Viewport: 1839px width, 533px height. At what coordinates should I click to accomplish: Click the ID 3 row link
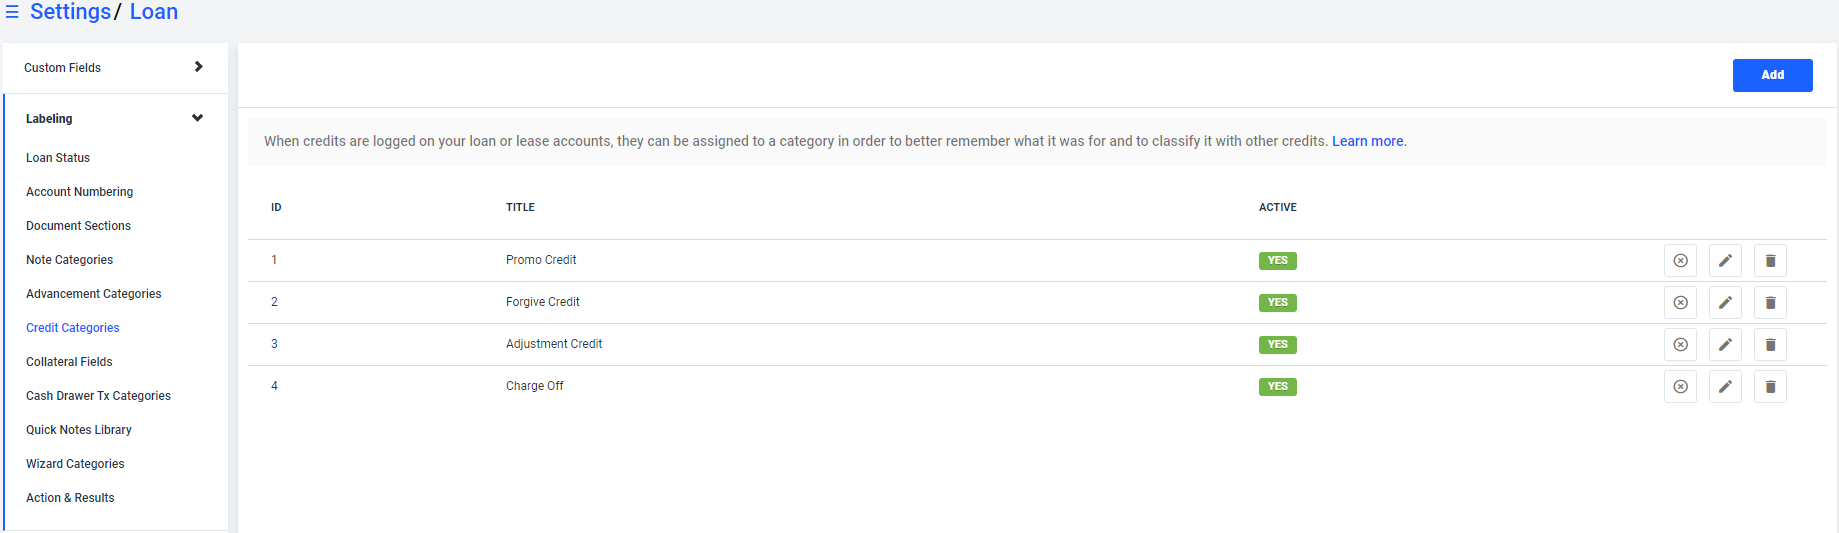(x=274, y=344)
